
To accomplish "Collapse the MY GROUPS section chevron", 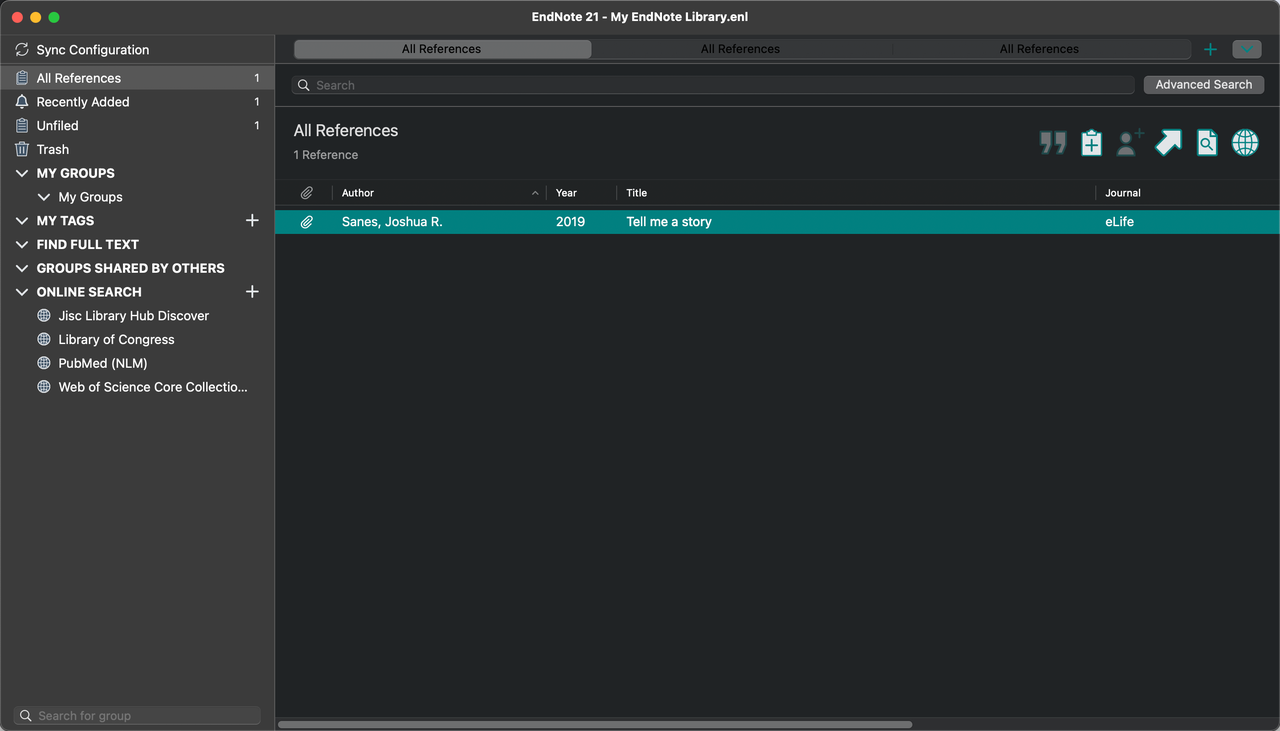I will click(x=22, y=173).
